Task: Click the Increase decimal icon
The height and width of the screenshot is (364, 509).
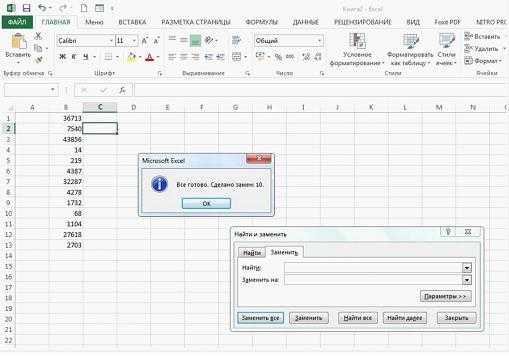Action: 306,57
